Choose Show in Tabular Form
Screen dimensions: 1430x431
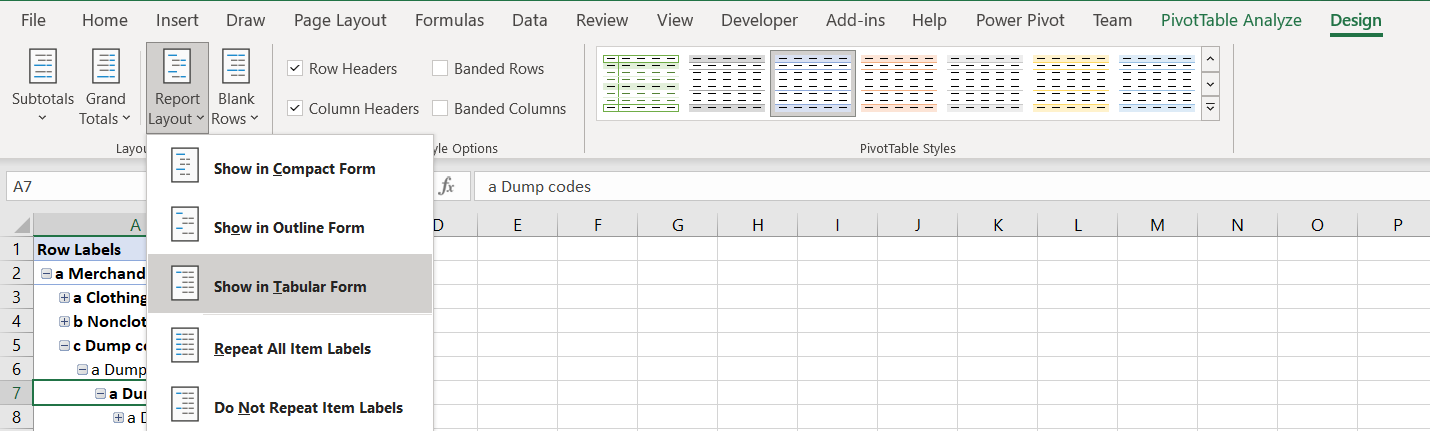(290, 286)
